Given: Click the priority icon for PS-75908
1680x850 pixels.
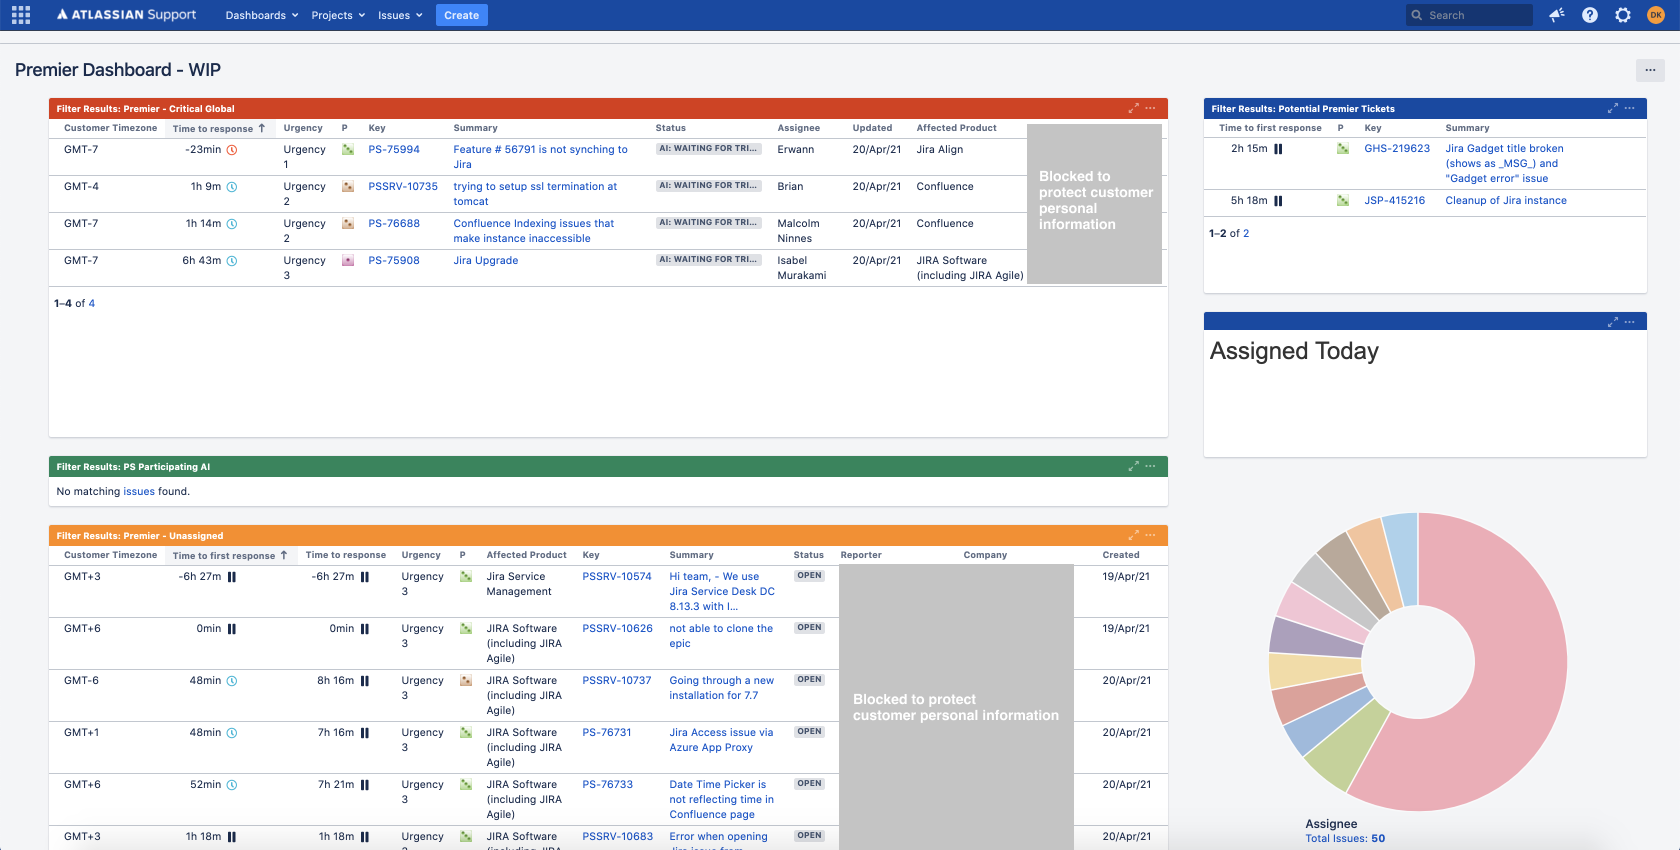Looking at the screenshot, I should click(x=348, y=261).
